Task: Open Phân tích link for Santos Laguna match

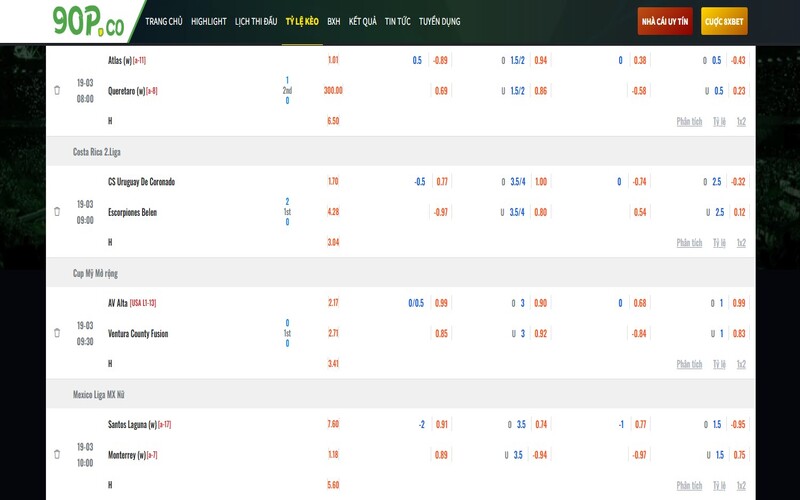Action: tap(689, 486)
